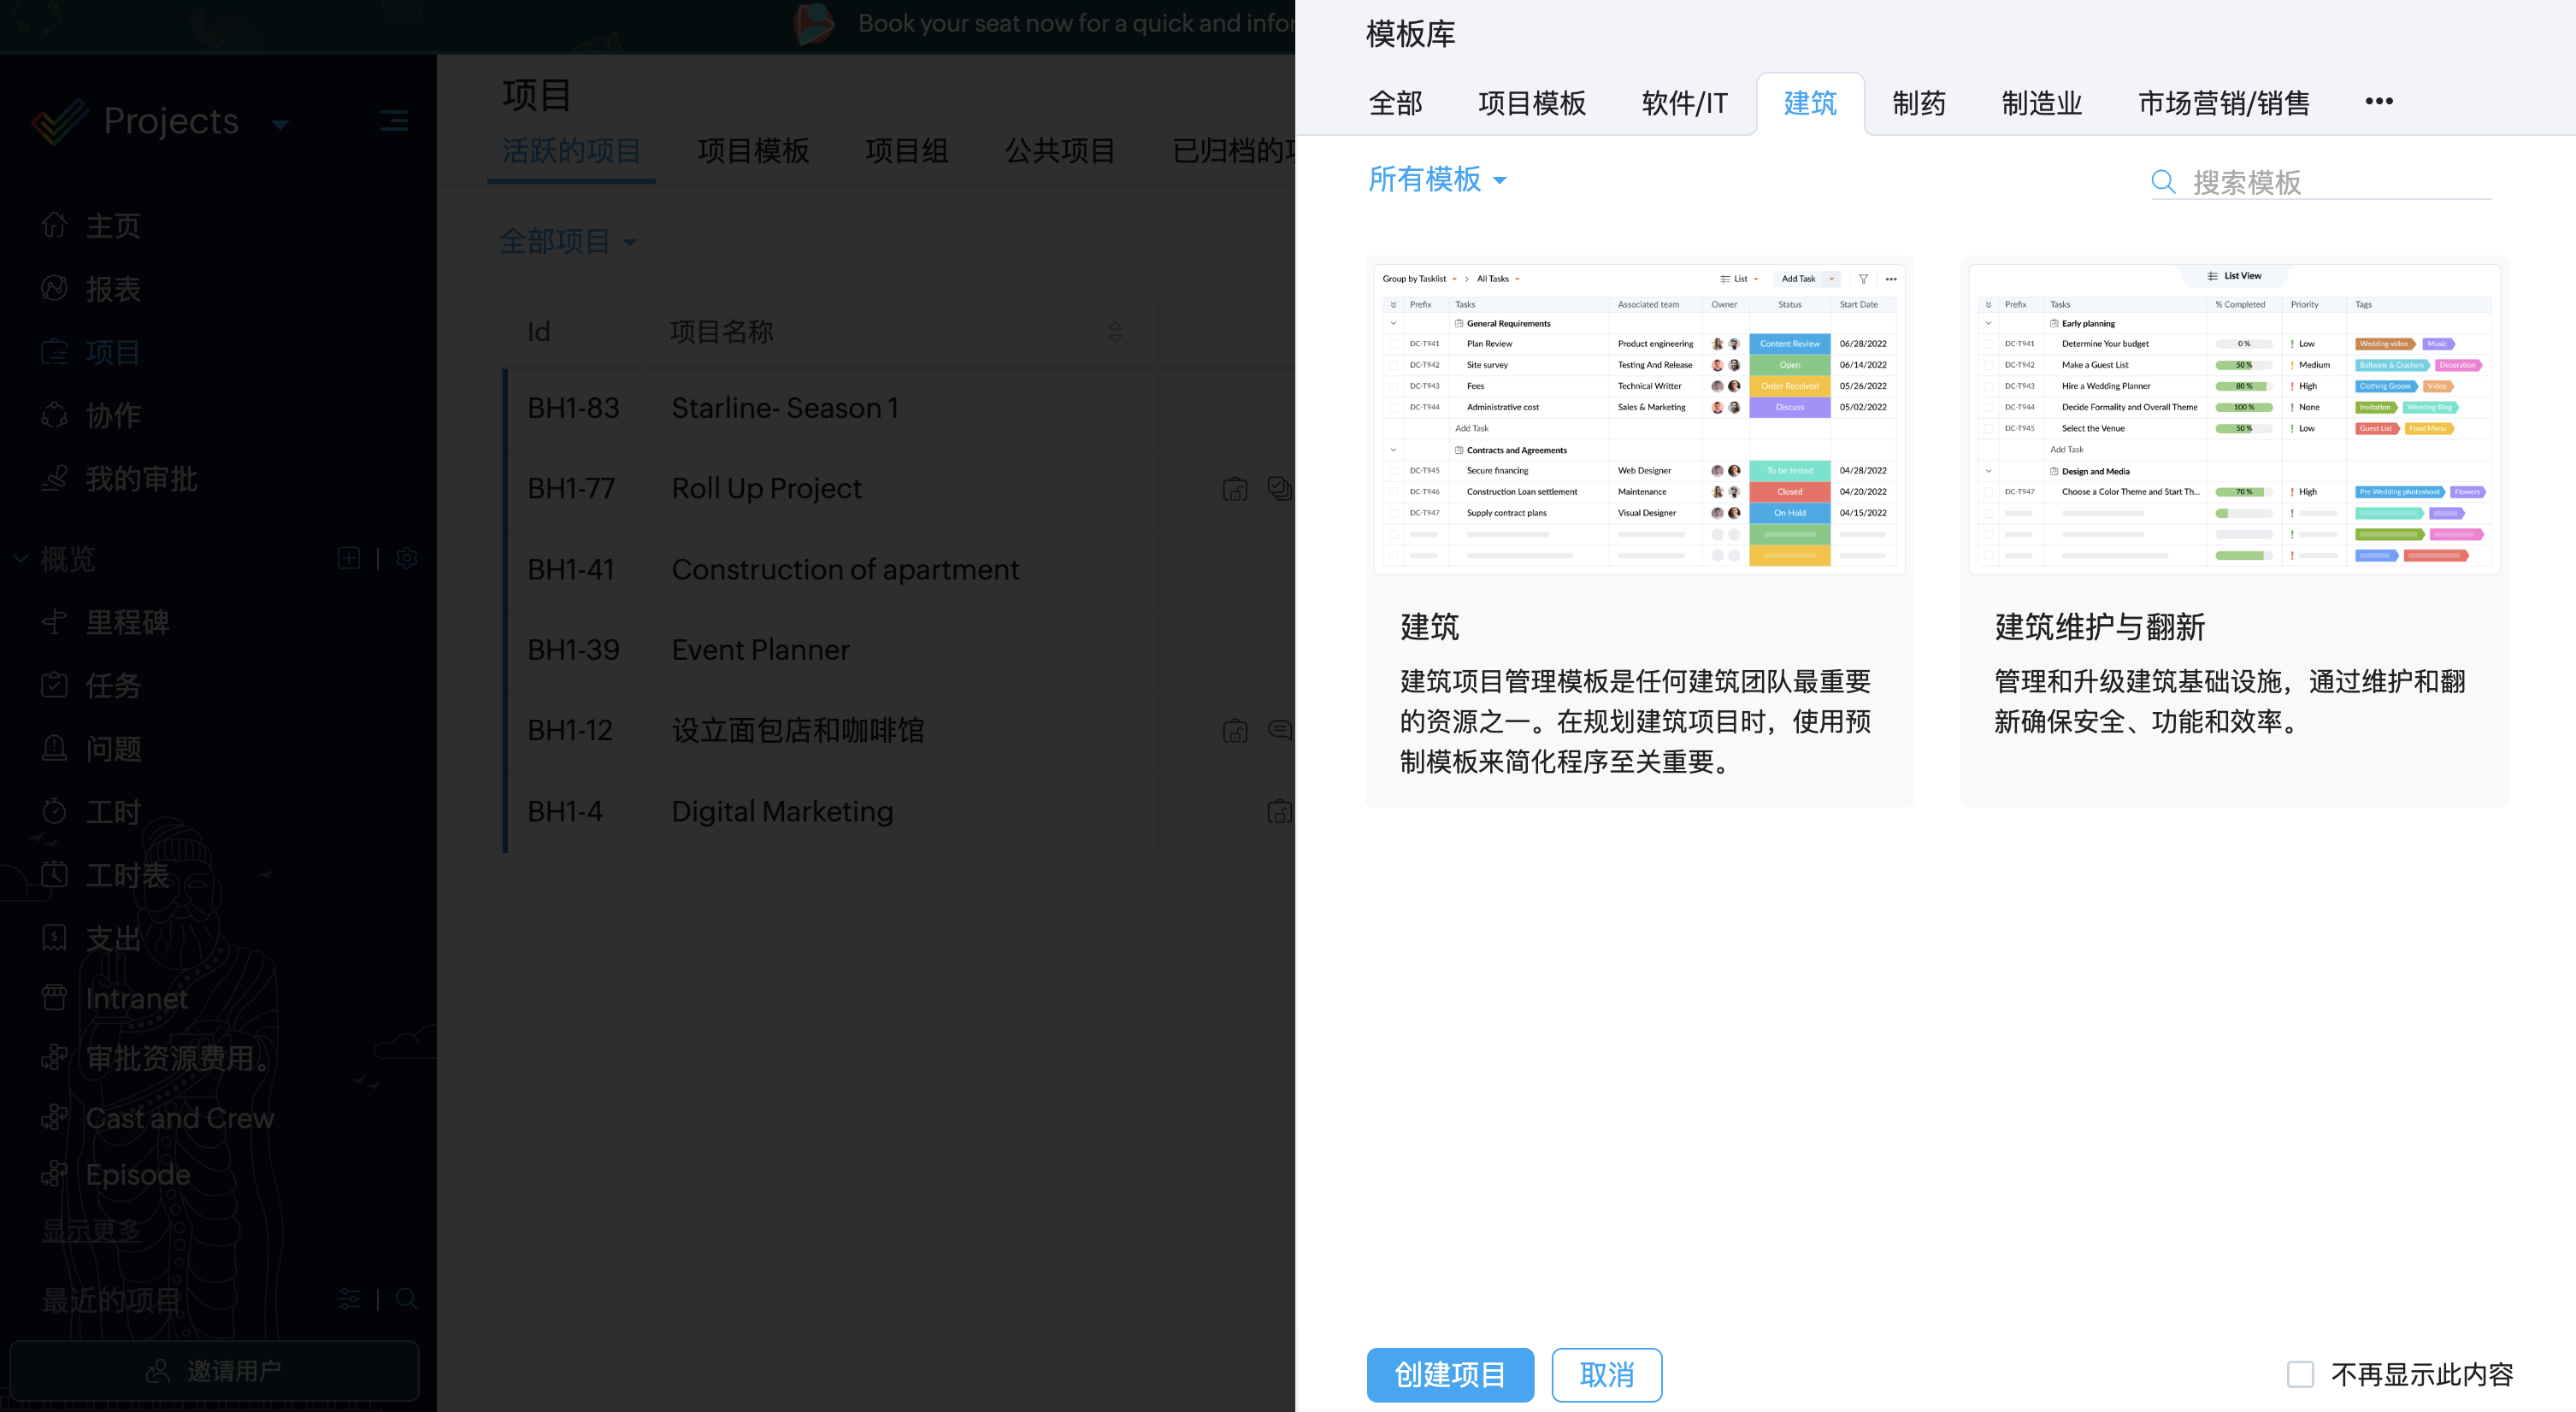Expand the 所有模板 dropdown
2576x1412 pixels.
click(1437, 180)
